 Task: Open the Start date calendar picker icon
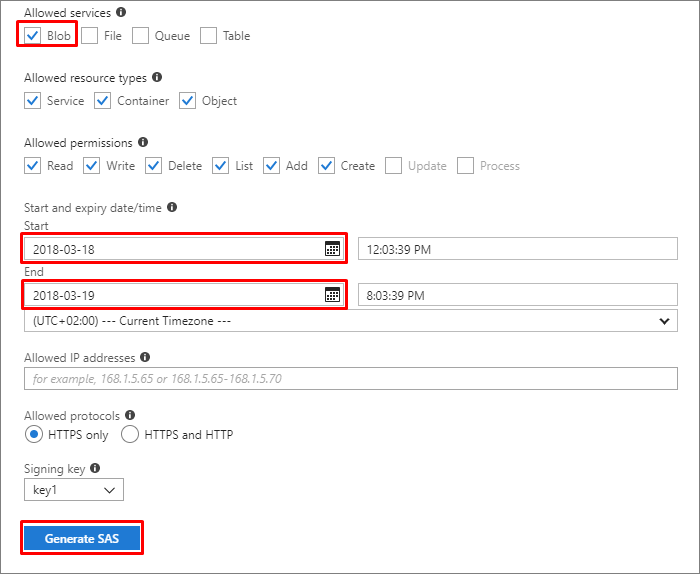point(332,249)
